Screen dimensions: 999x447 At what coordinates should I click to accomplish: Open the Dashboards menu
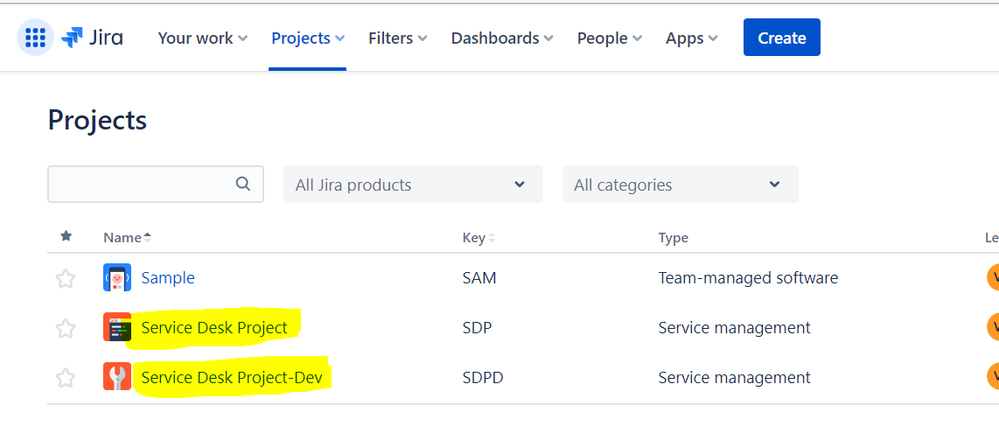pyautogui.click(x=502, y=38)
